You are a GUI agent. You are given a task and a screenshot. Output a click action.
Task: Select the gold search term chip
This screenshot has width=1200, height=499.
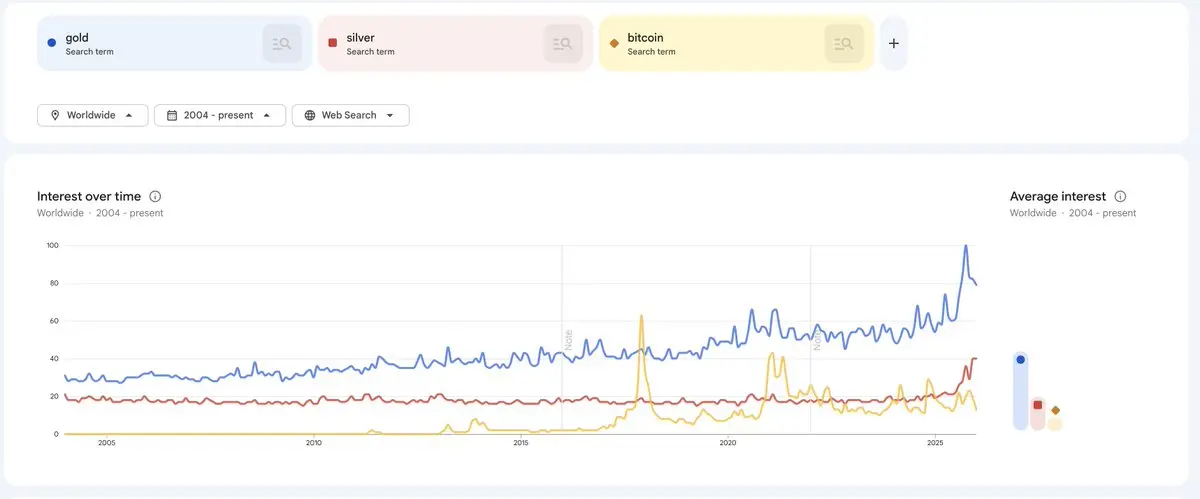coord(140,44)
